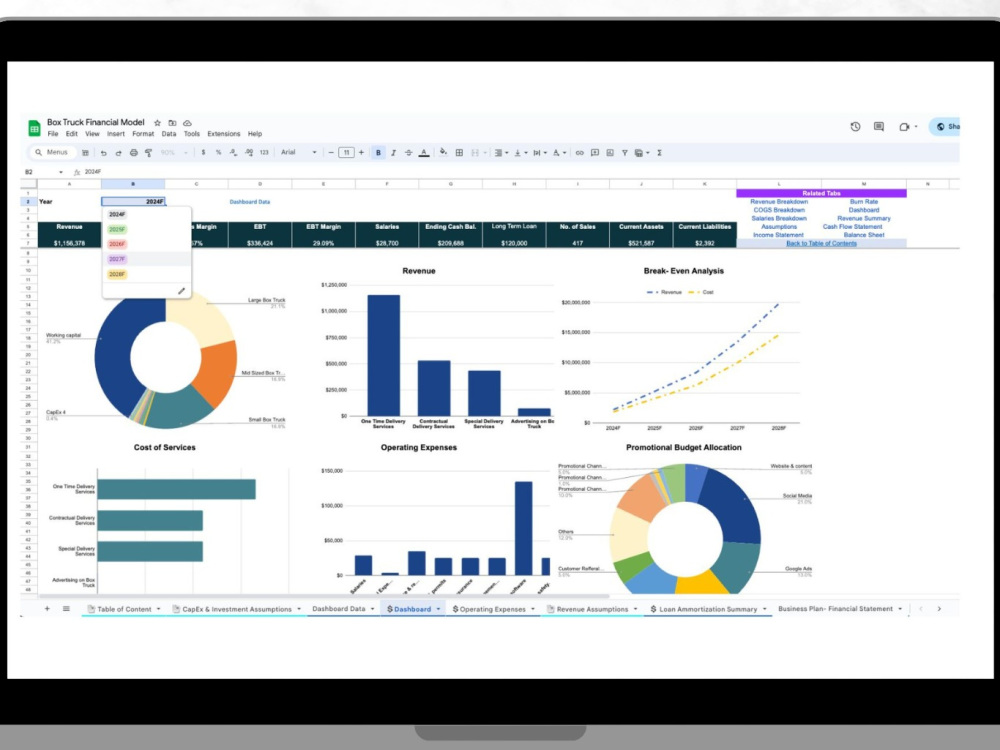Check the cloud save status icon
The width and height of the screenshot is (1000, 750).
pyautogui.click(x=188, y=122)
